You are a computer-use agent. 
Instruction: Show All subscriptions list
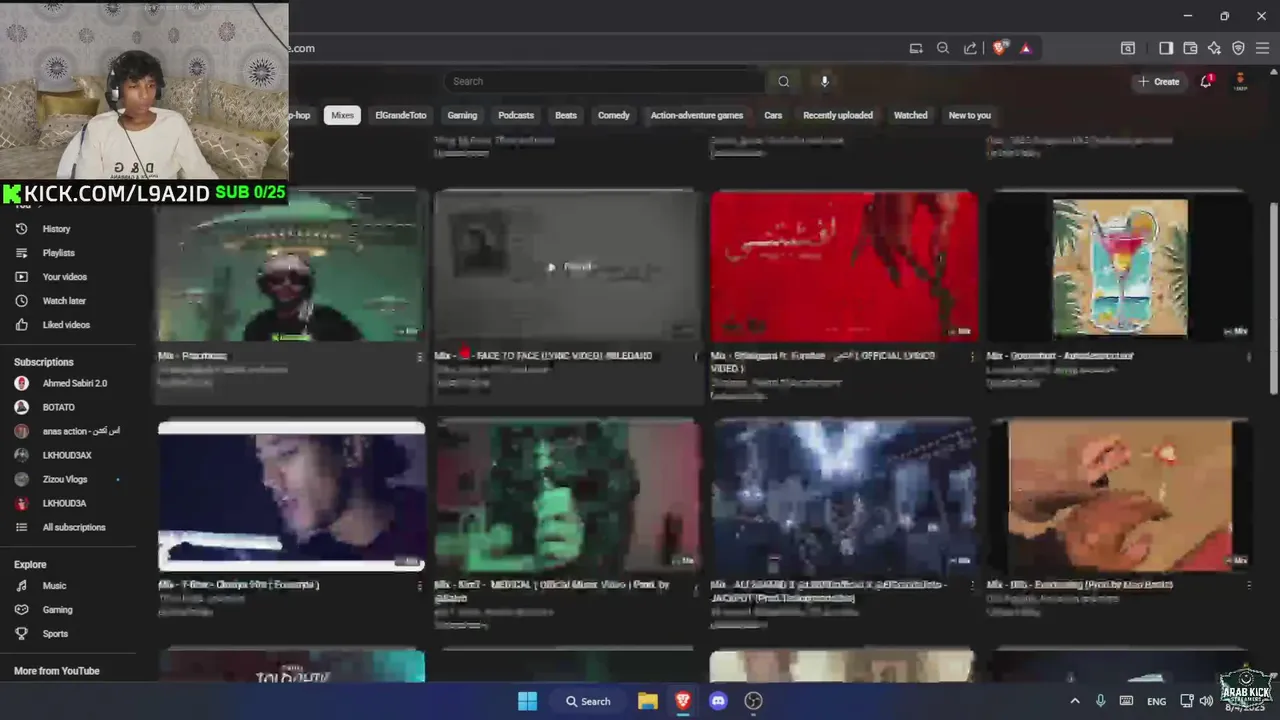coord(72,527)
